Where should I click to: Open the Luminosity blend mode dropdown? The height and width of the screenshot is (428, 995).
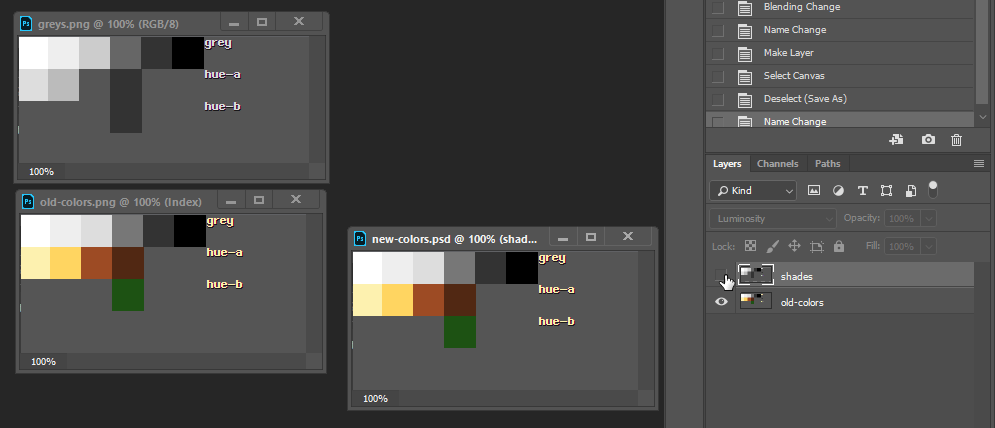[x=772, y=218]
